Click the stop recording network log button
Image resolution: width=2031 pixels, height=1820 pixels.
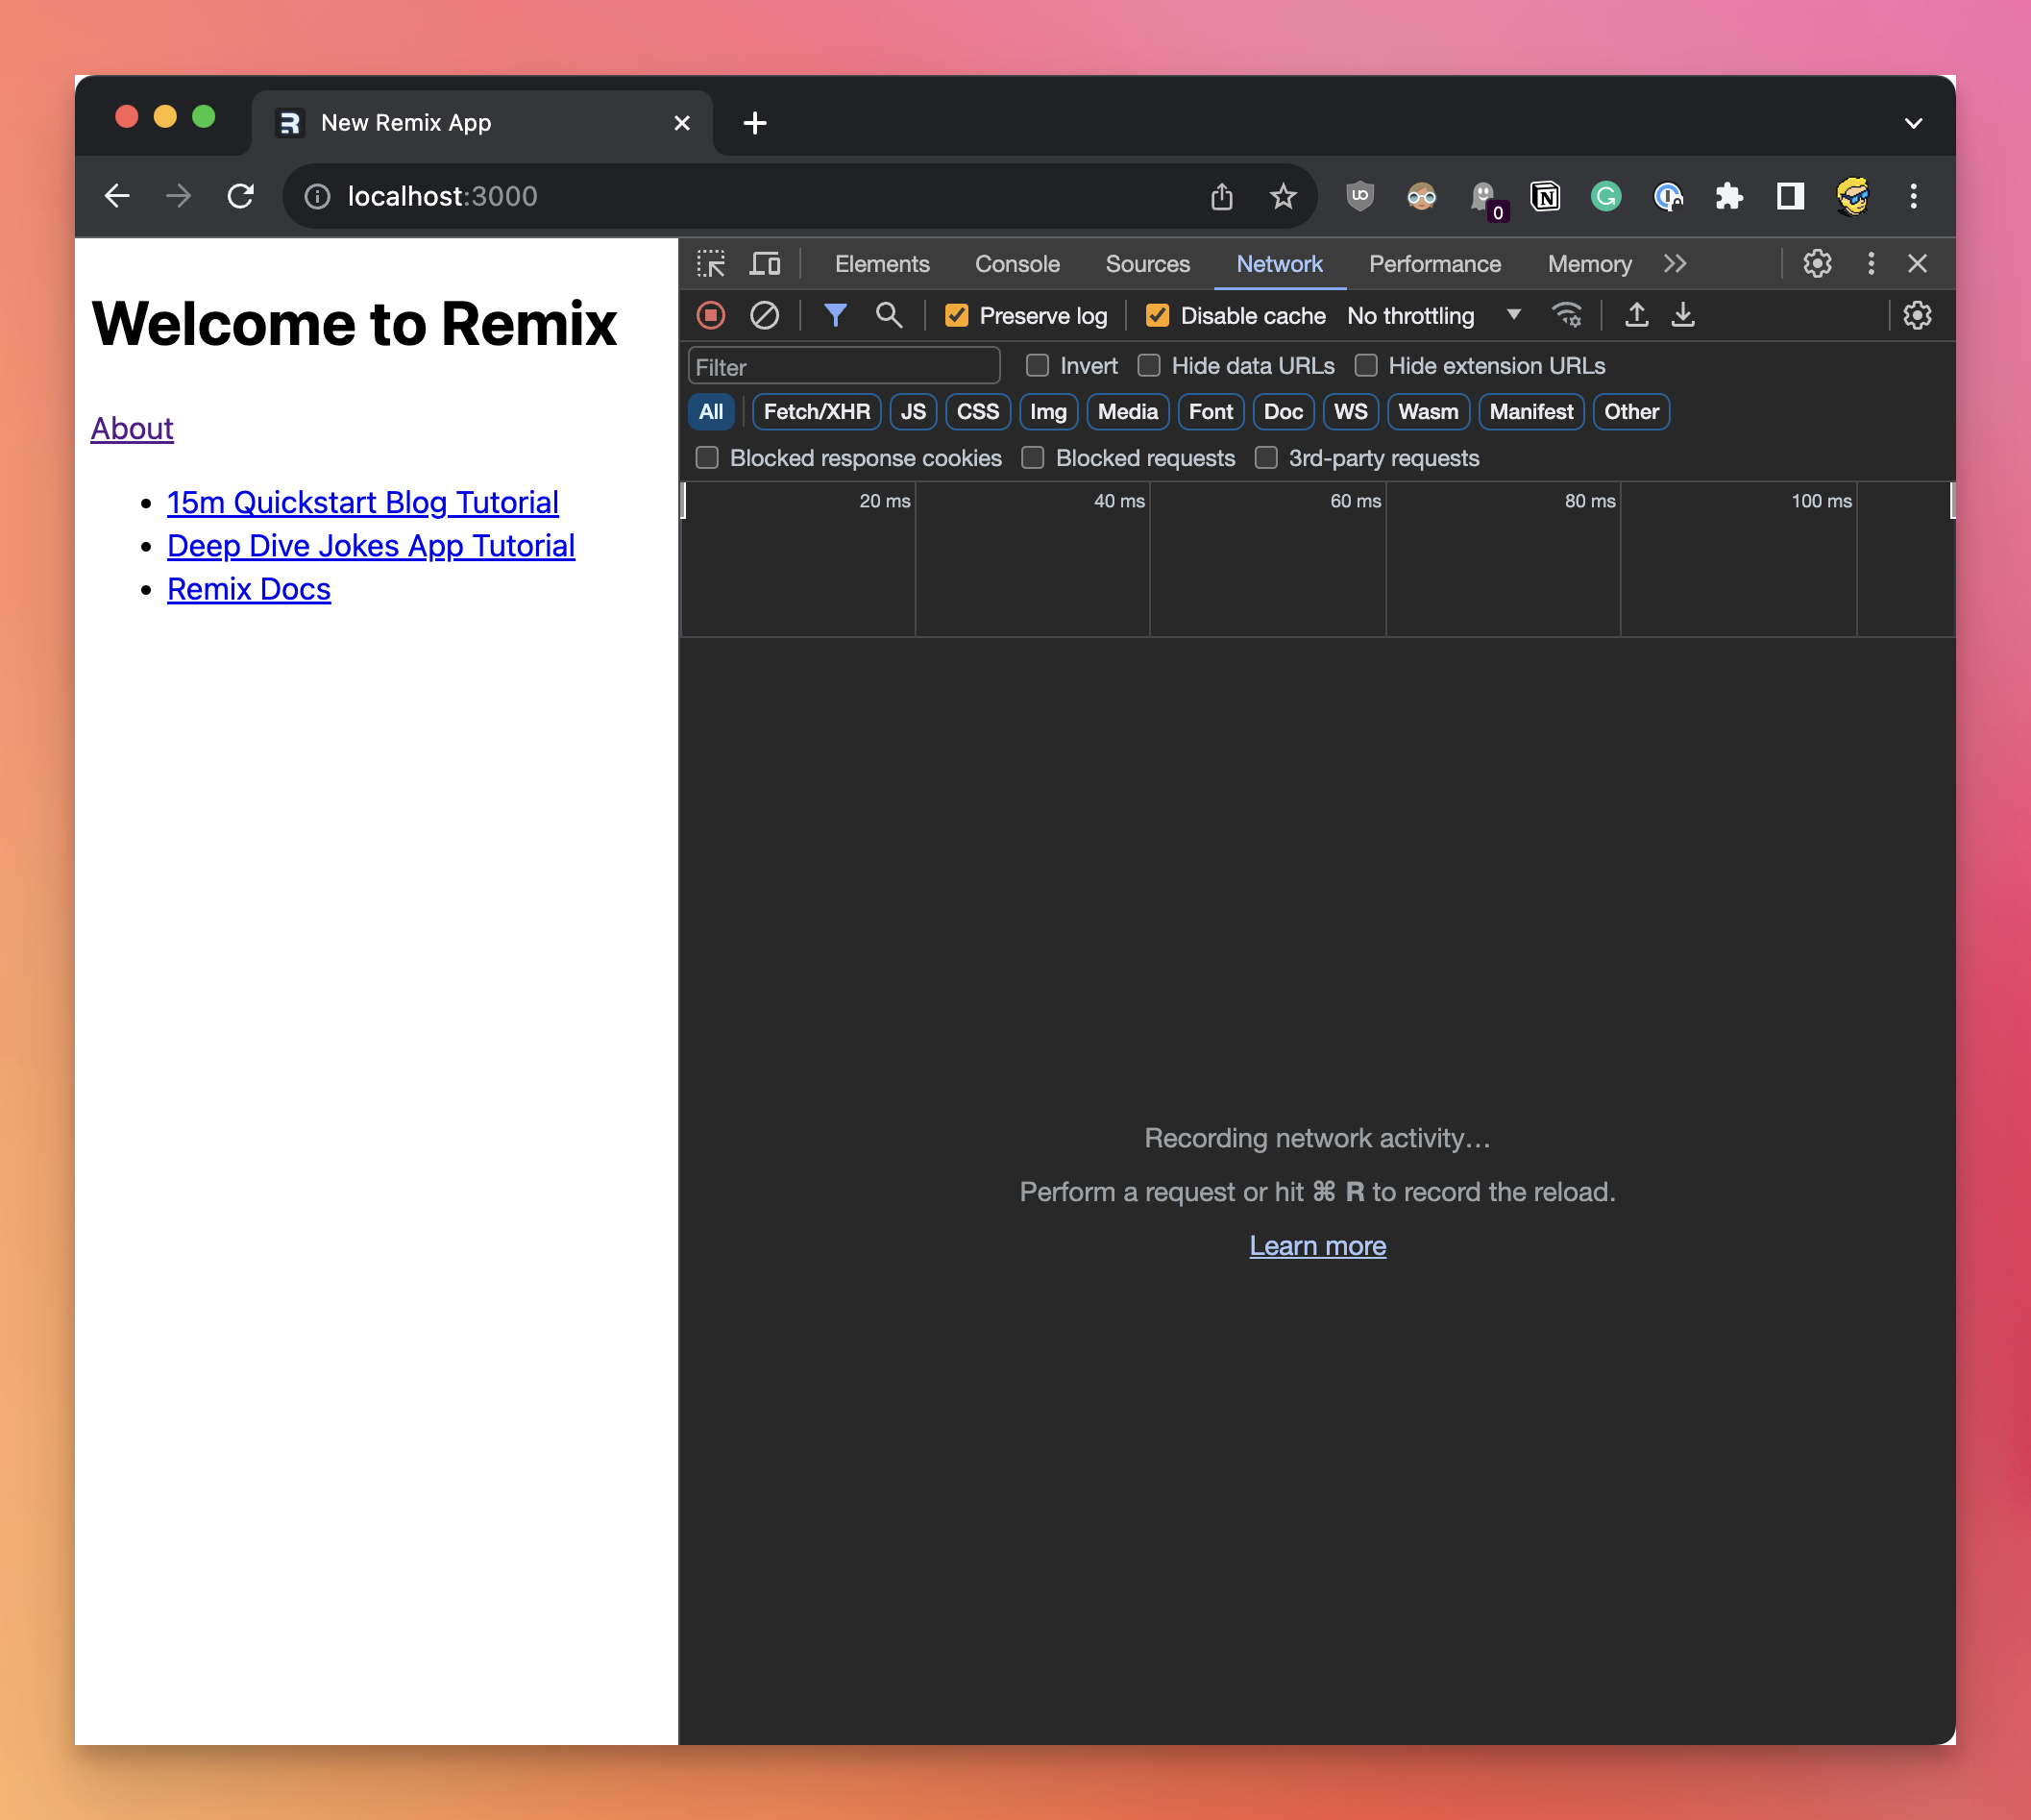(x=710, y=316)
